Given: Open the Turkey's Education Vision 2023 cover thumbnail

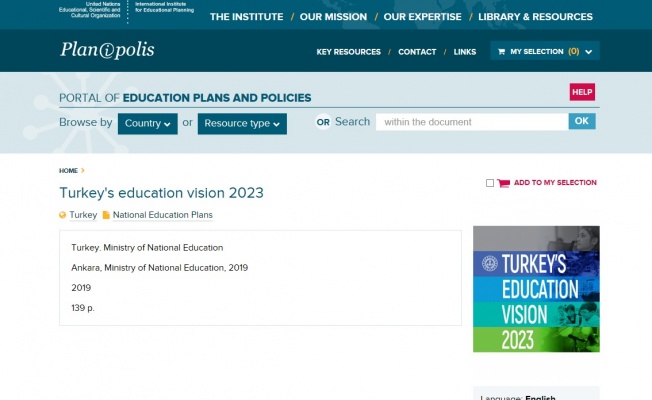Looking at the screenshot, I should click(536, 289).
